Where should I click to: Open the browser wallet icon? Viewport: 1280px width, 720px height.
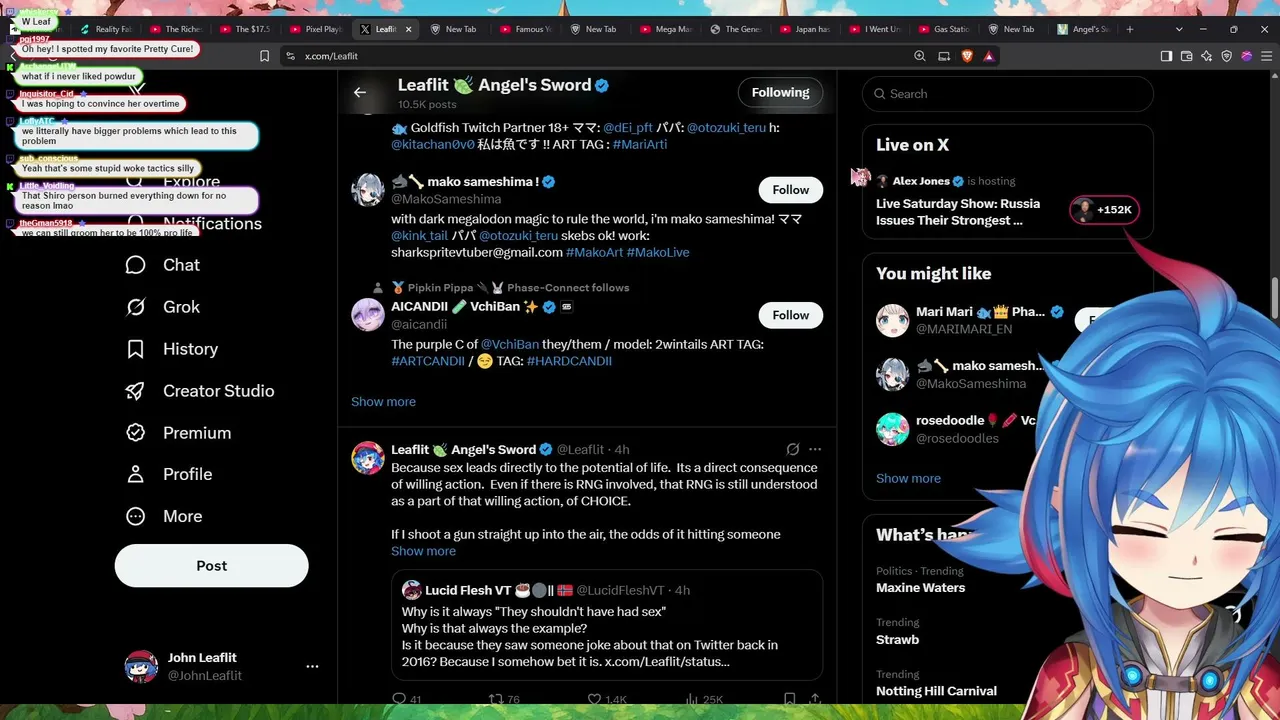(x=1187, y=56)
